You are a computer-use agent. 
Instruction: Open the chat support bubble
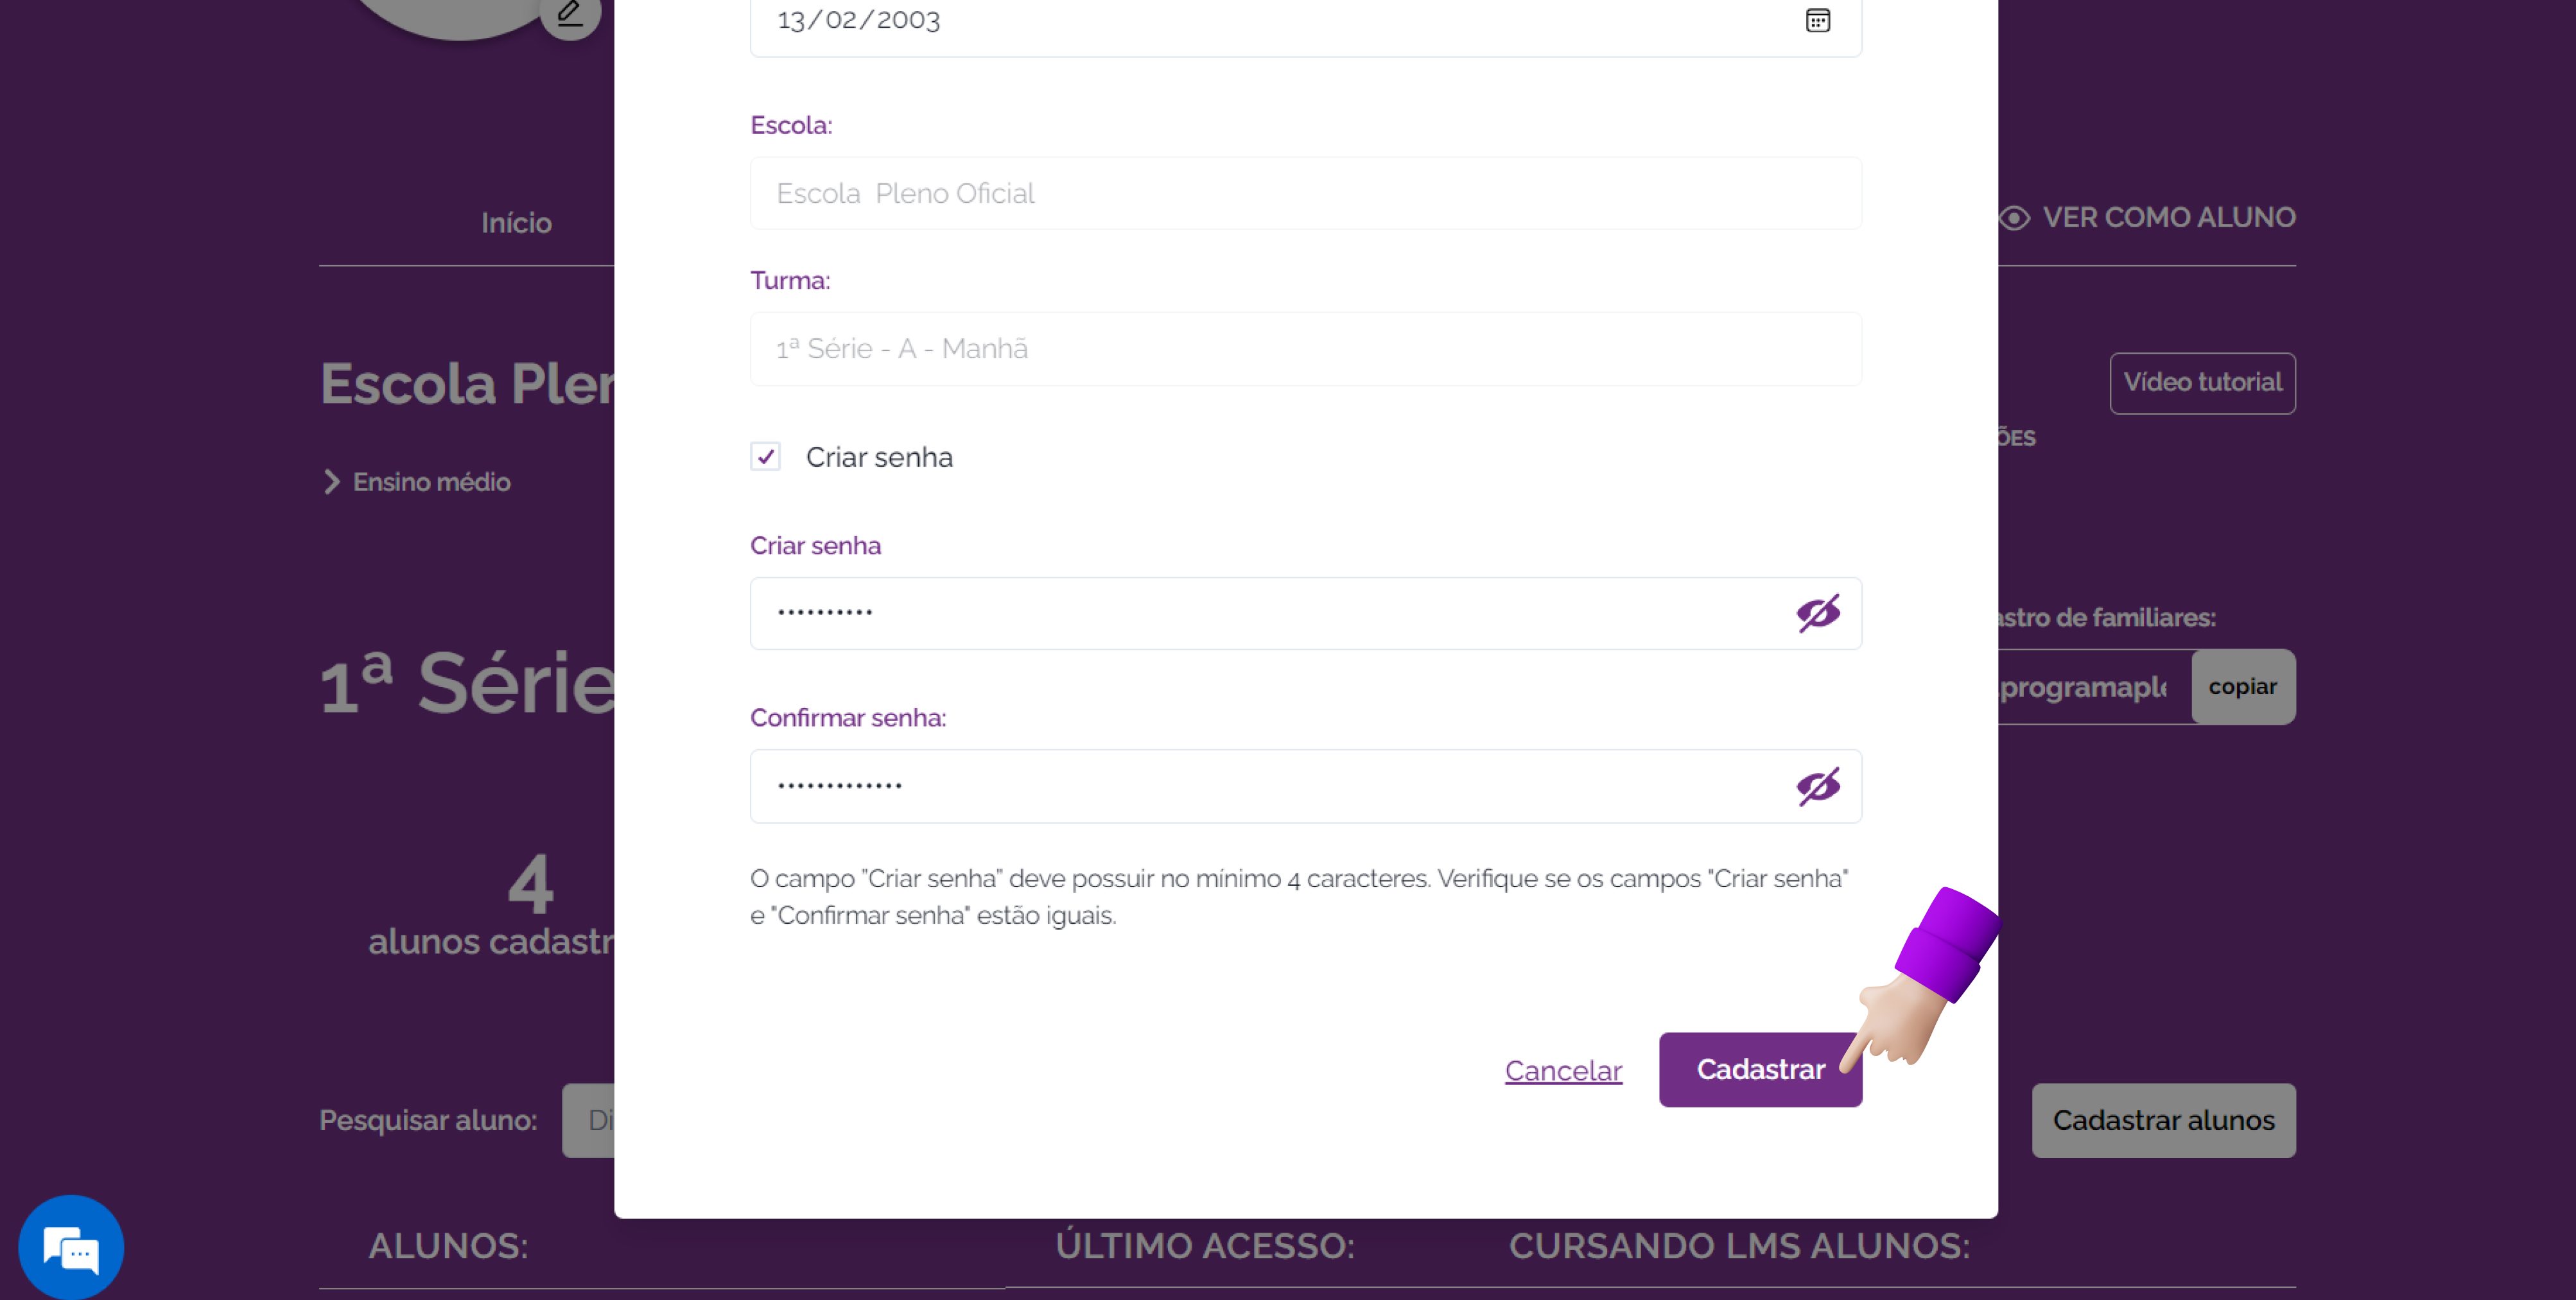click(x=71, y=1248)
